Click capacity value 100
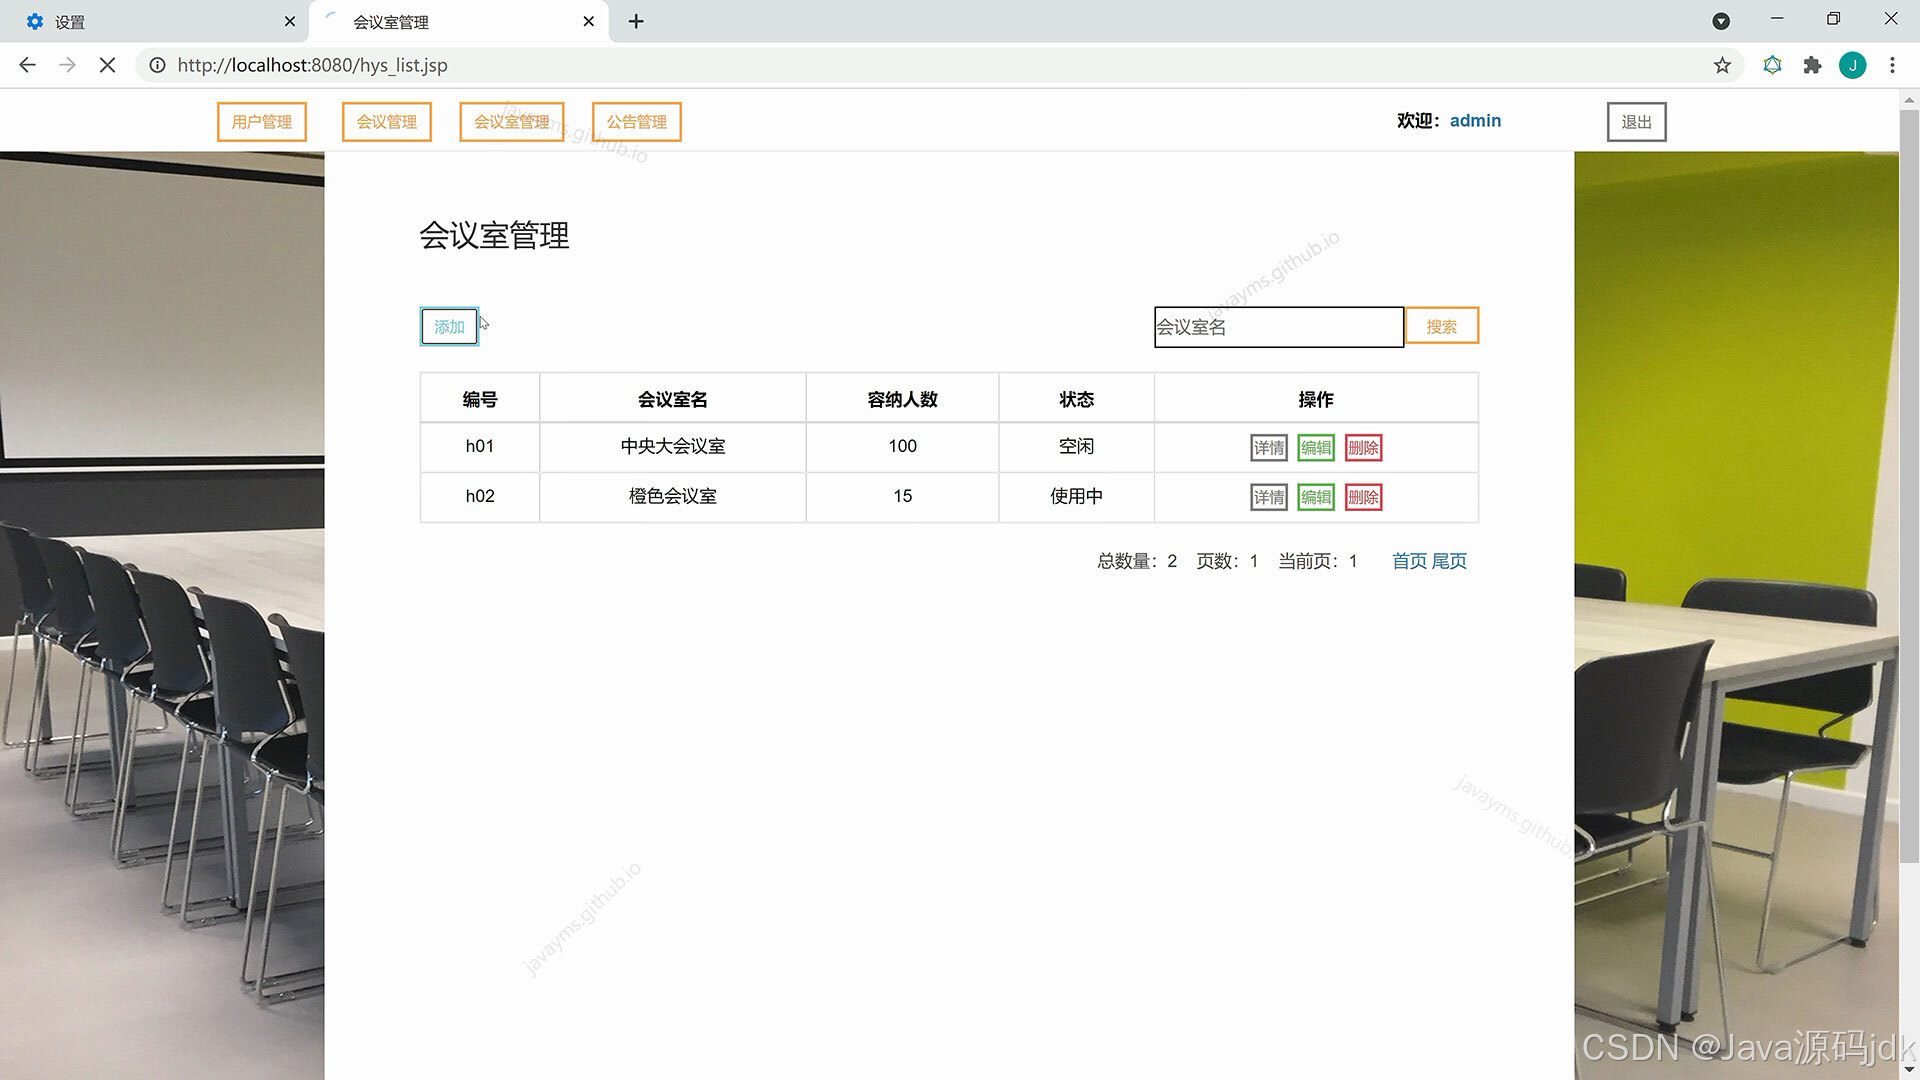 pyautogui.click(x=903, y=447)
